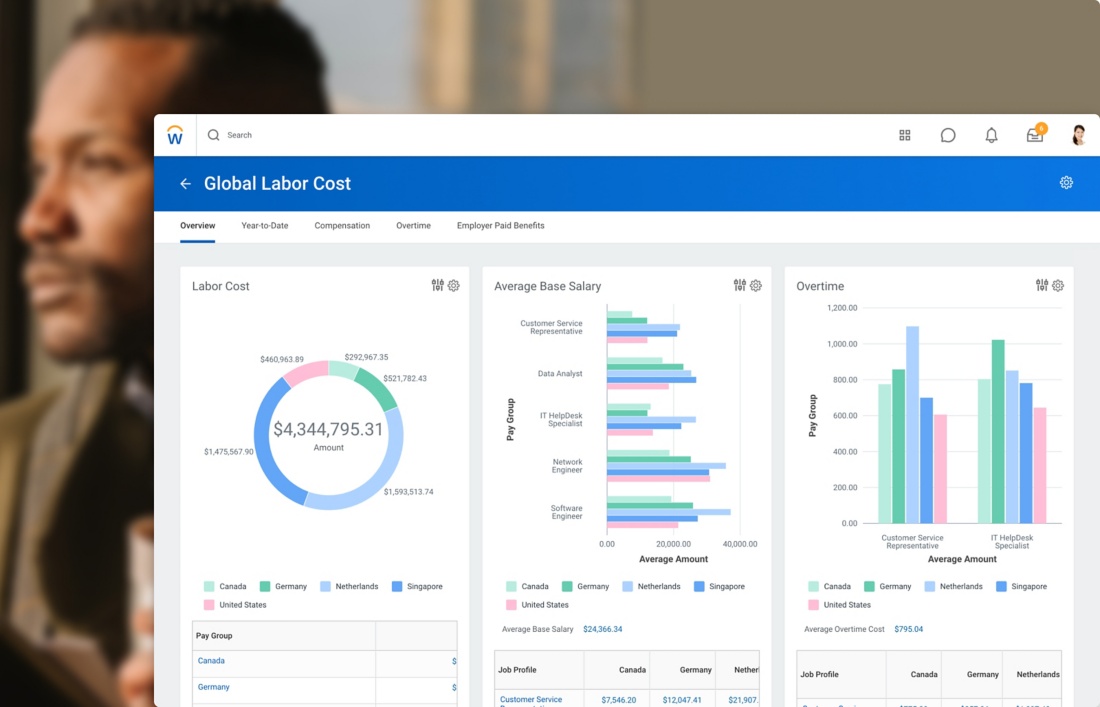Click the $24,366.34 average base salary link
Viewport: 1100px width, 707px height.
[x=602, y=630]
